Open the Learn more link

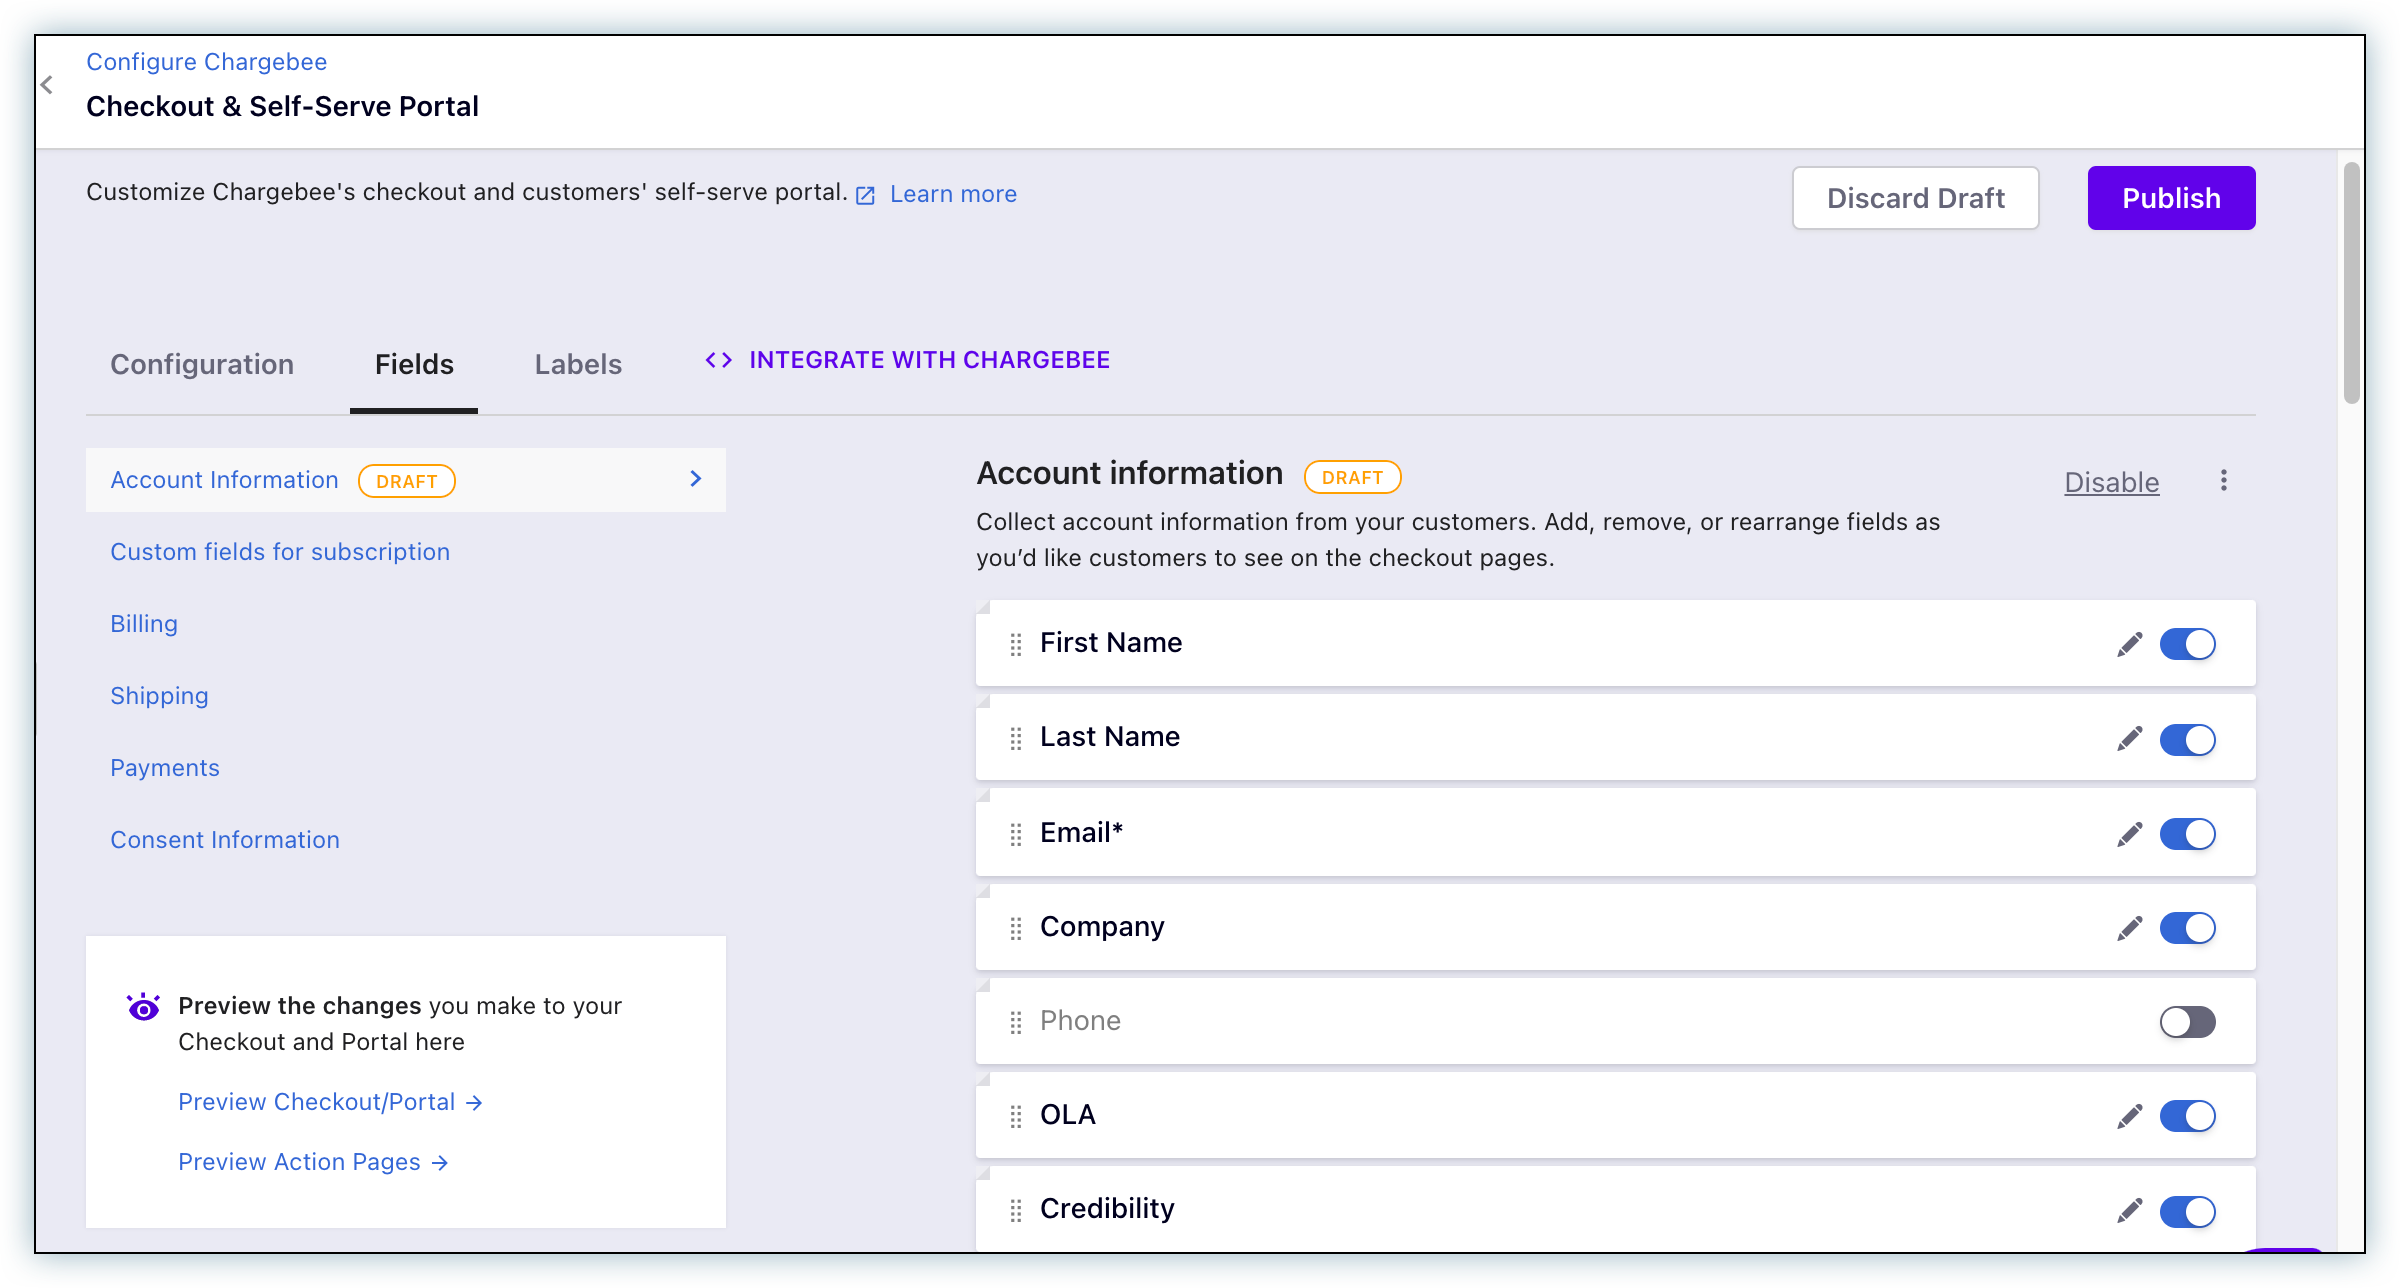[953, 194]
